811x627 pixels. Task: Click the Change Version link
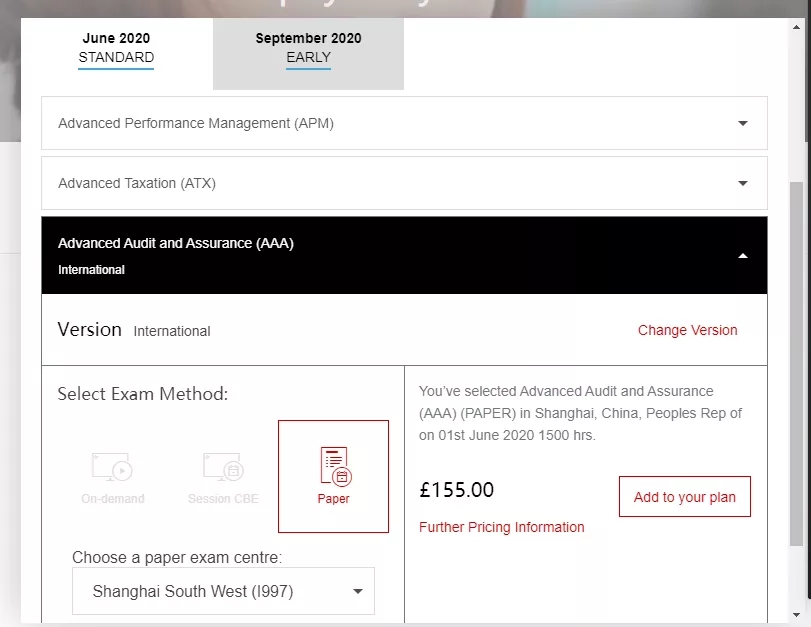click(x=687, y=330)
